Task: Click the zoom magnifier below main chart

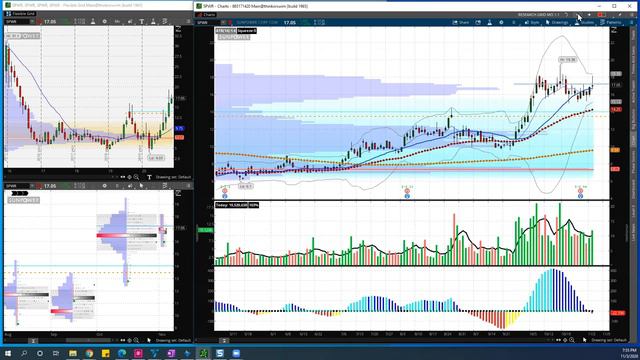Action: click(572, 340)
